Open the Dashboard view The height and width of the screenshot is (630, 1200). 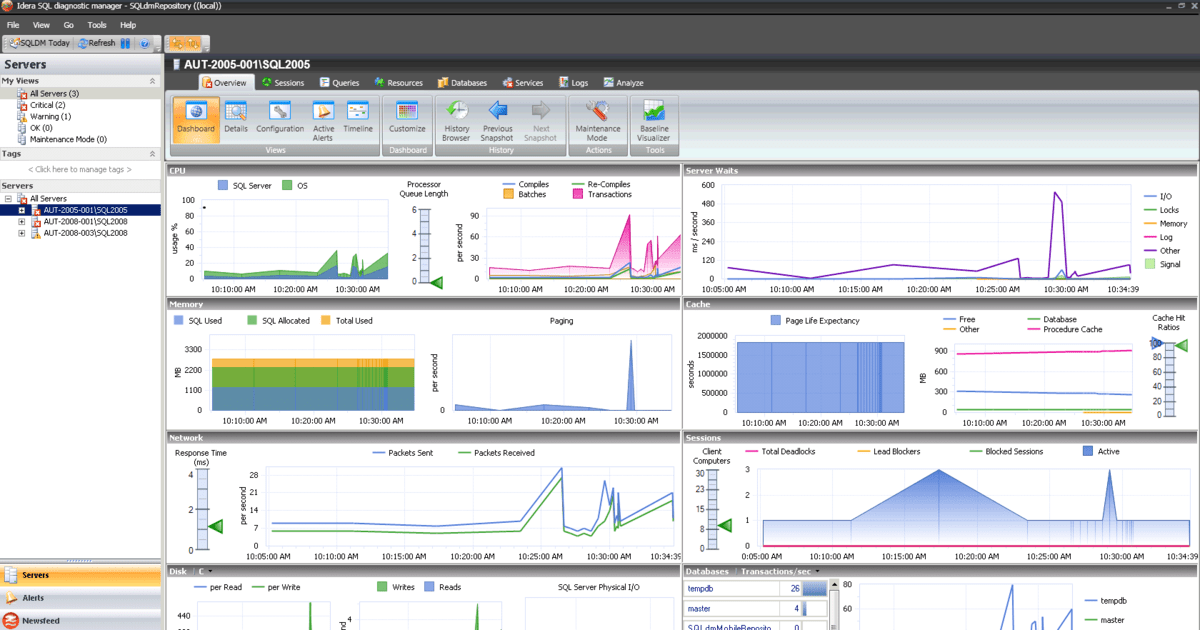click(x=196, y=118)
